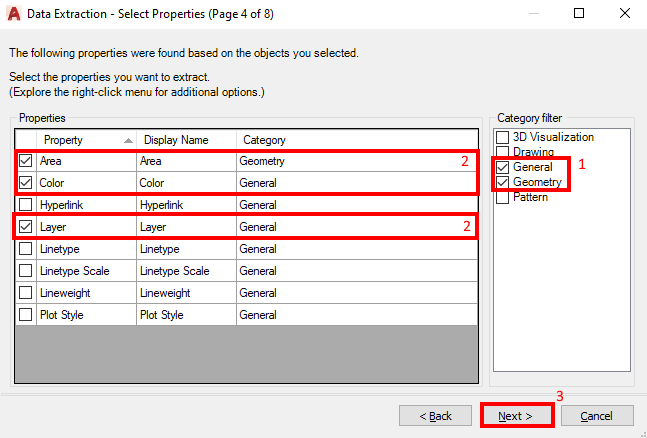Select the Linetype display name cell
Viewport: 647px width, 438px height.
click(186, 249)
